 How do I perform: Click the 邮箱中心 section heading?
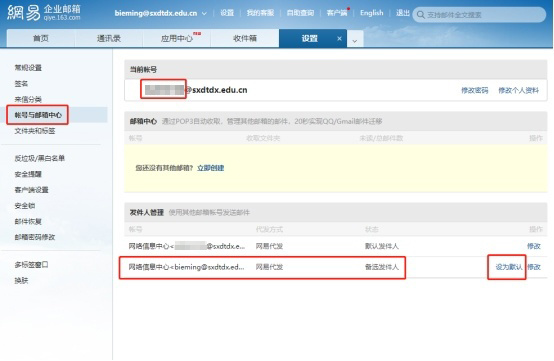[143, 121]
